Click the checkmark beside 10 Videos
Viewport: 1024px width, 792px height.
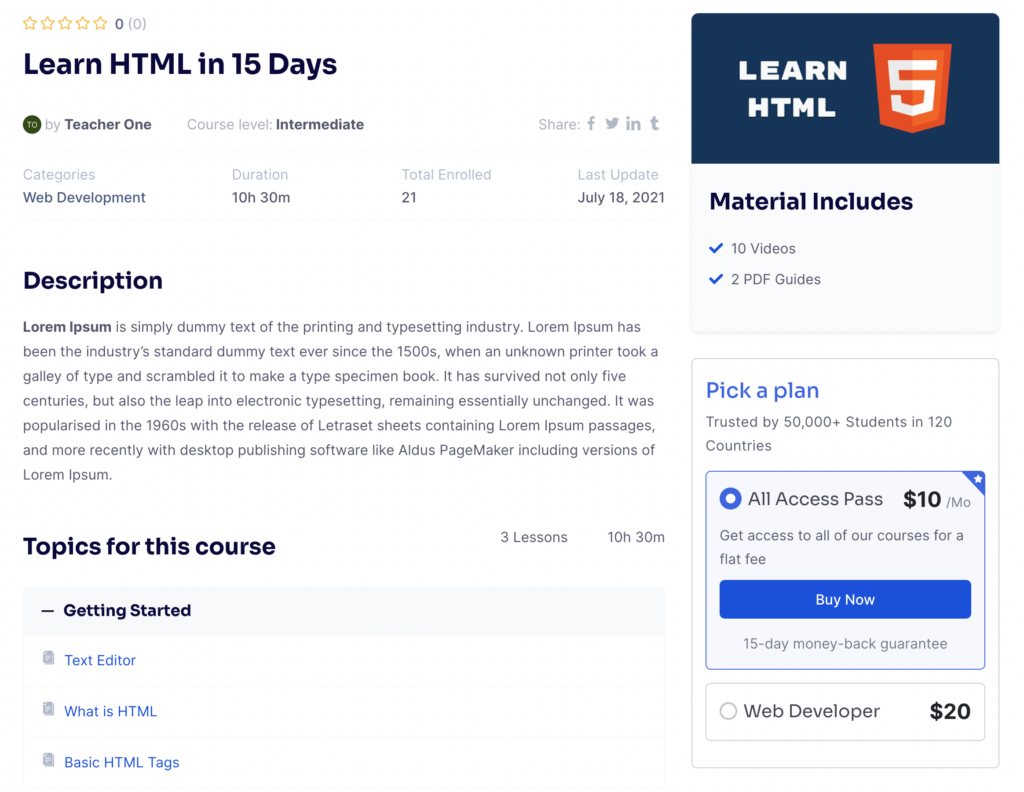(x=716, y=247)
